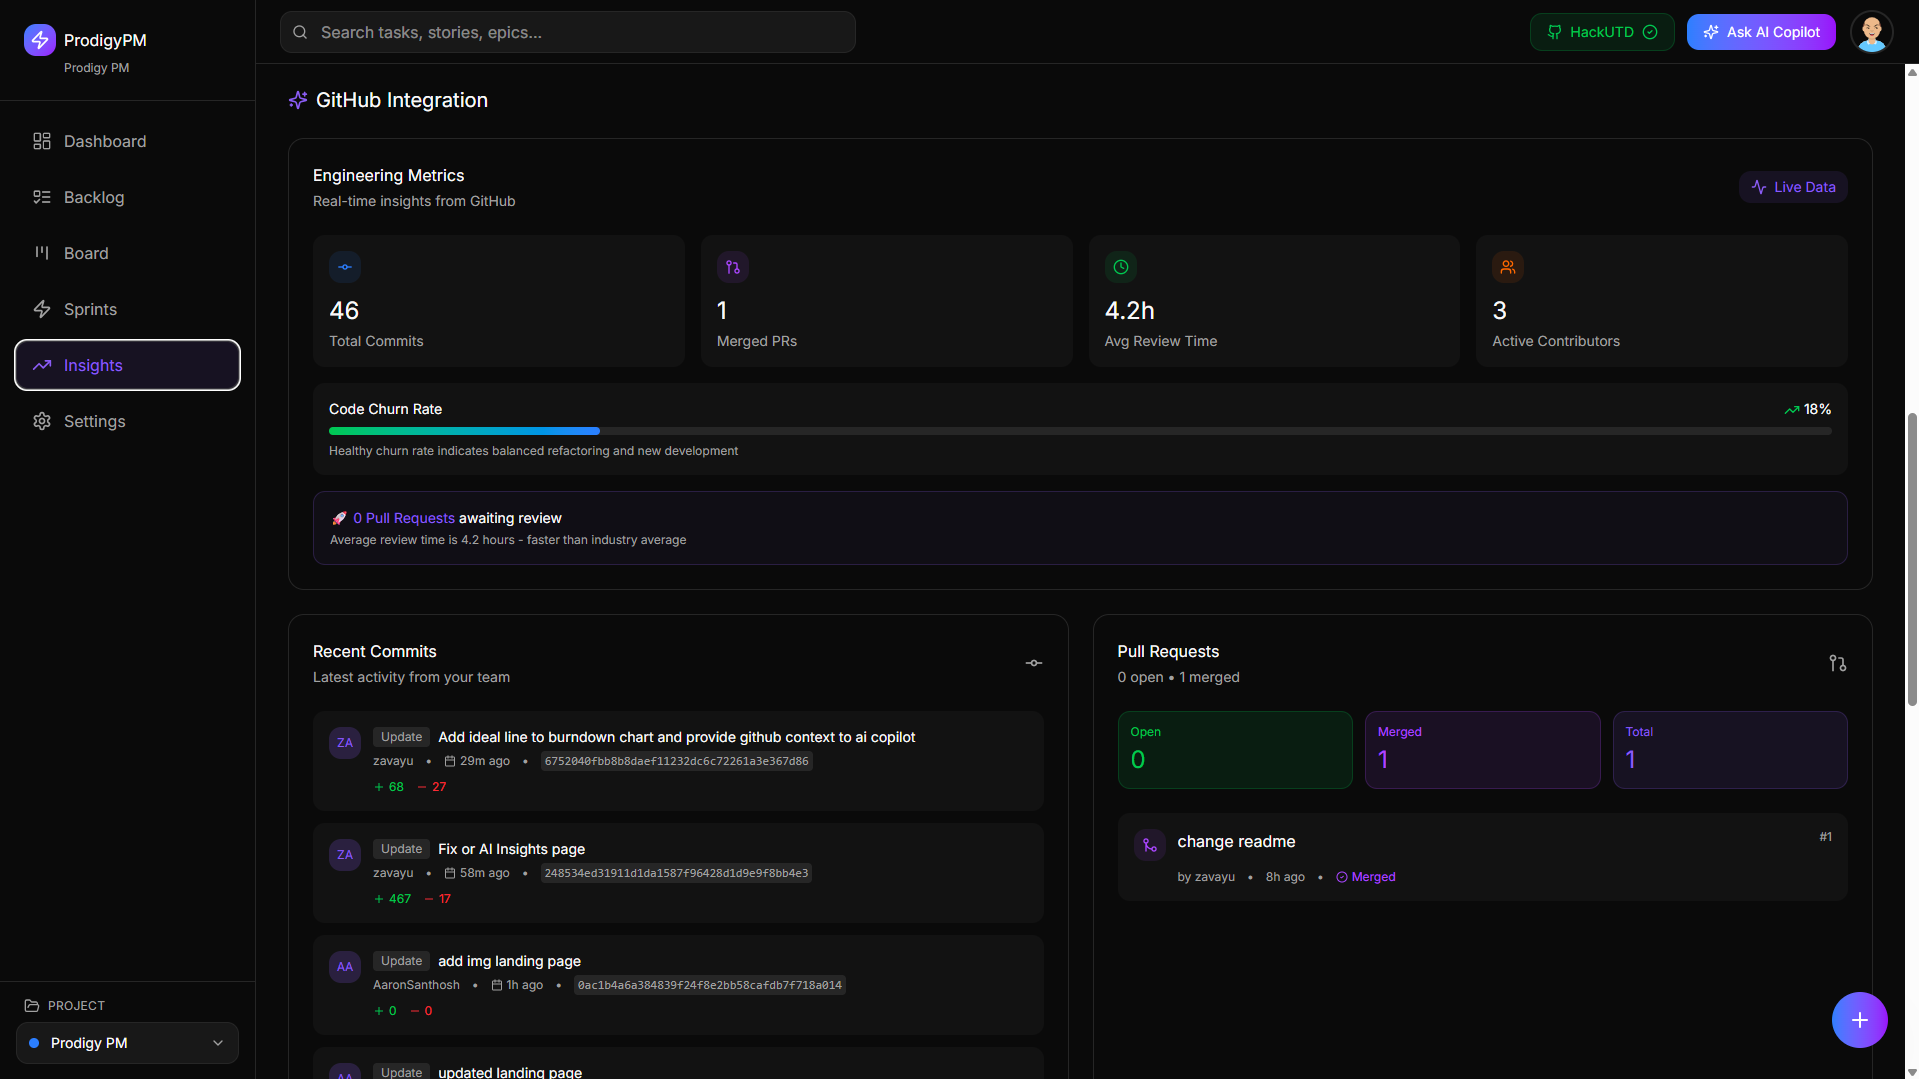1919x1079 pixels.
Task: Click the 46 Total Commits value
Action: [x=344, y=311]
